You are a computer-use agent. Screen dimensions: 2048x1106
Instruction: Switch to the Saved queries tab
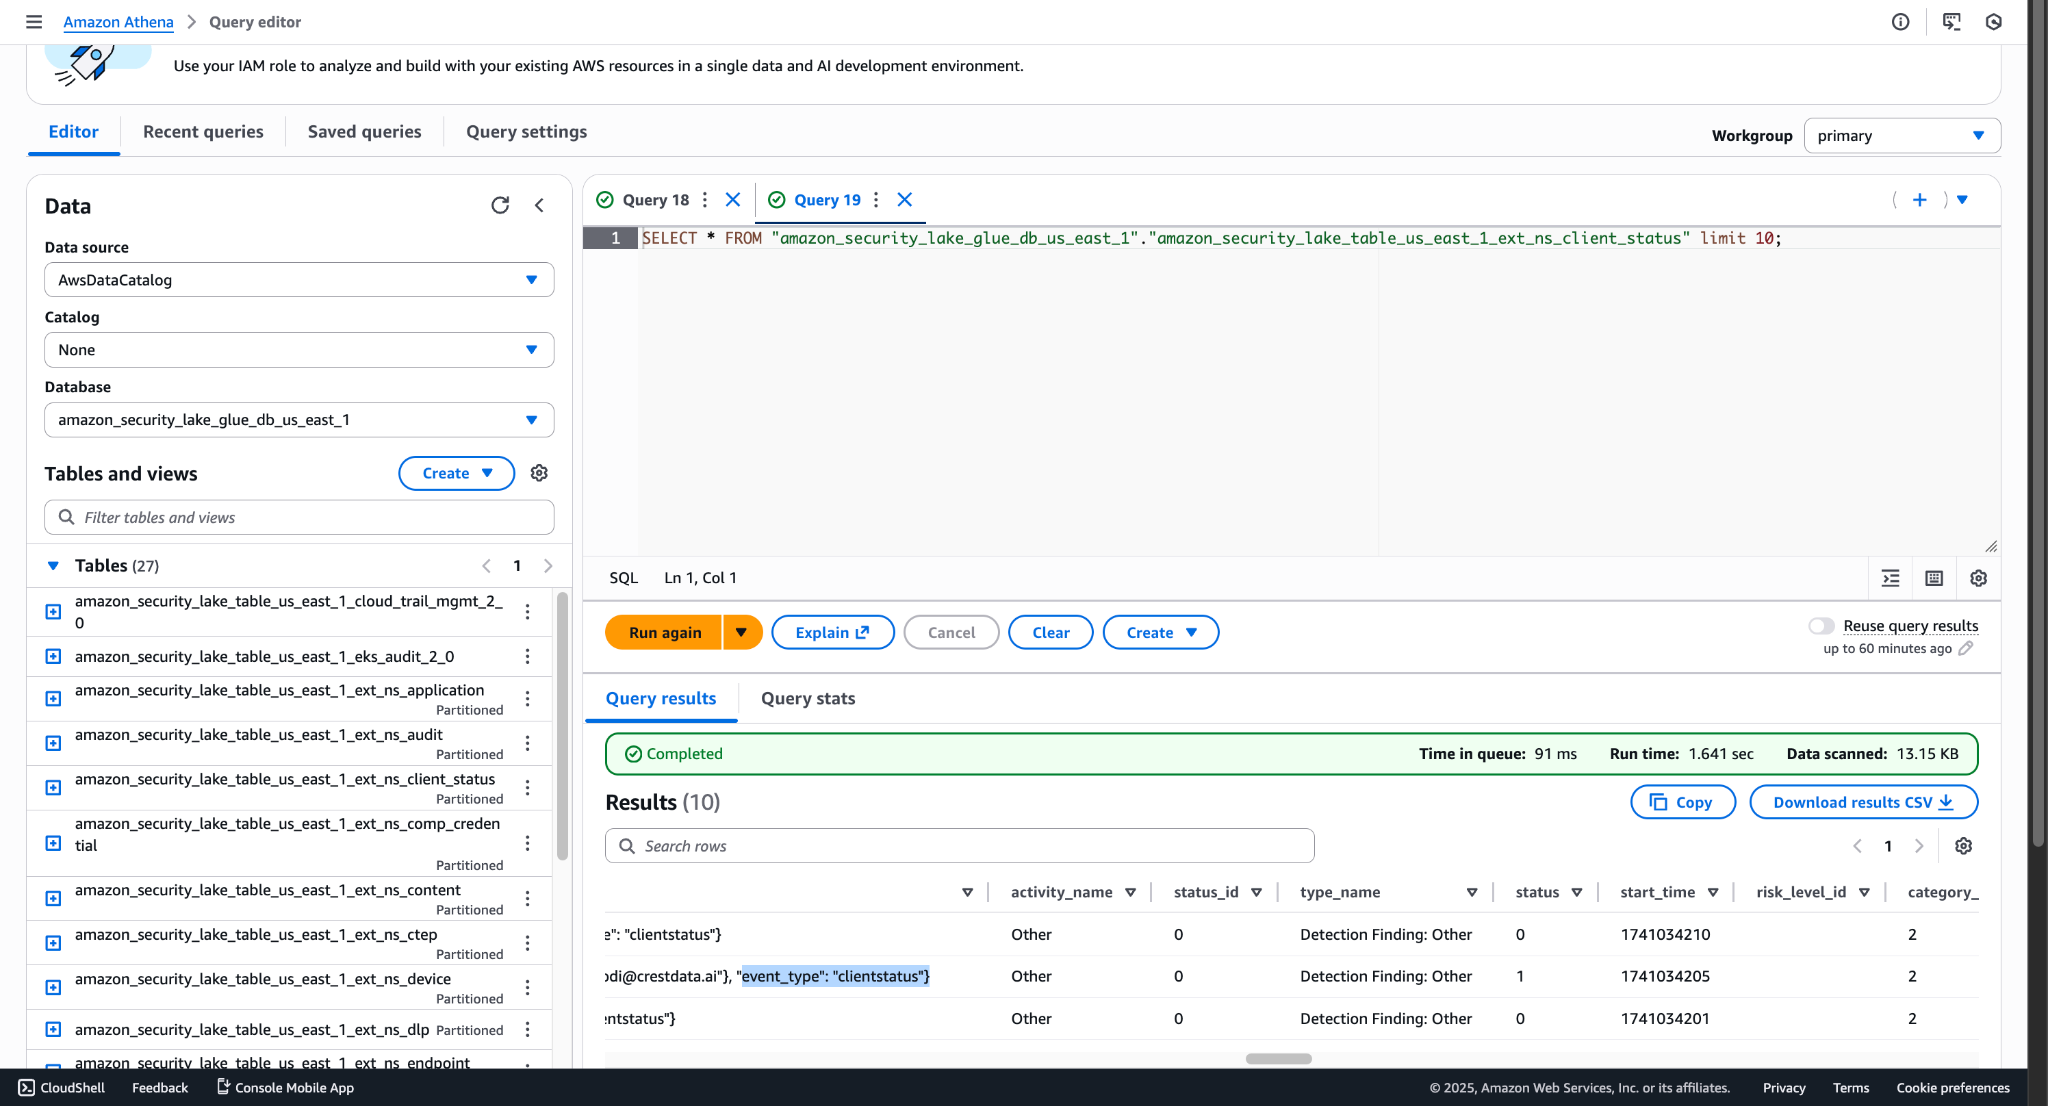[364, 132]
